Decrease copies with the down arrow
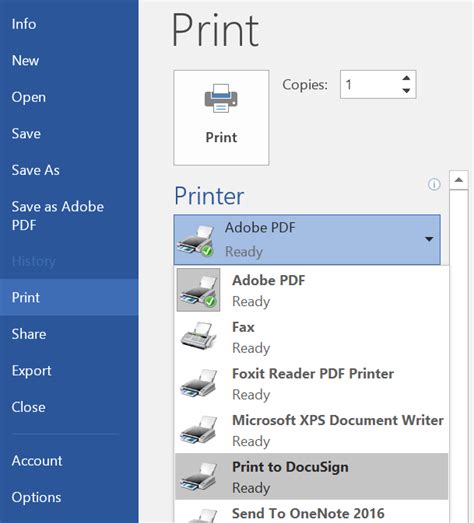474x523 pixels. click(406, 90)
